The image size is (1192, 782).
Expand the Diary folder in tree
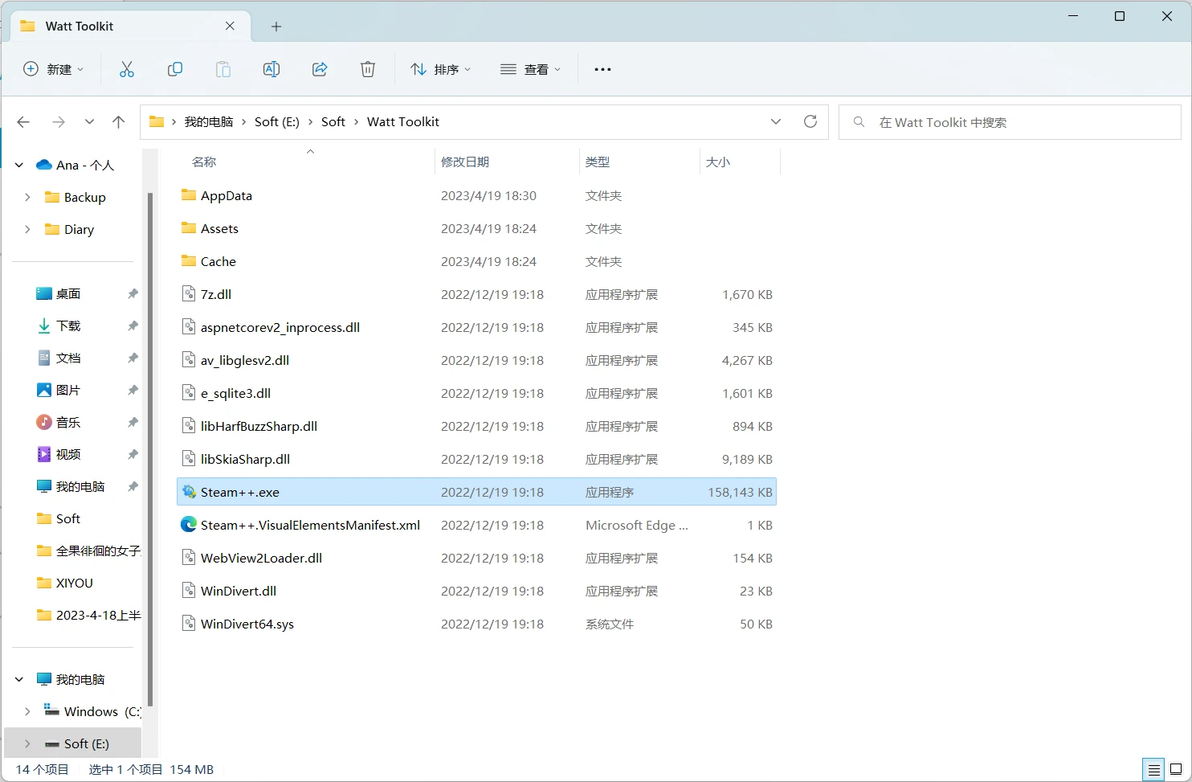point(27,229)
